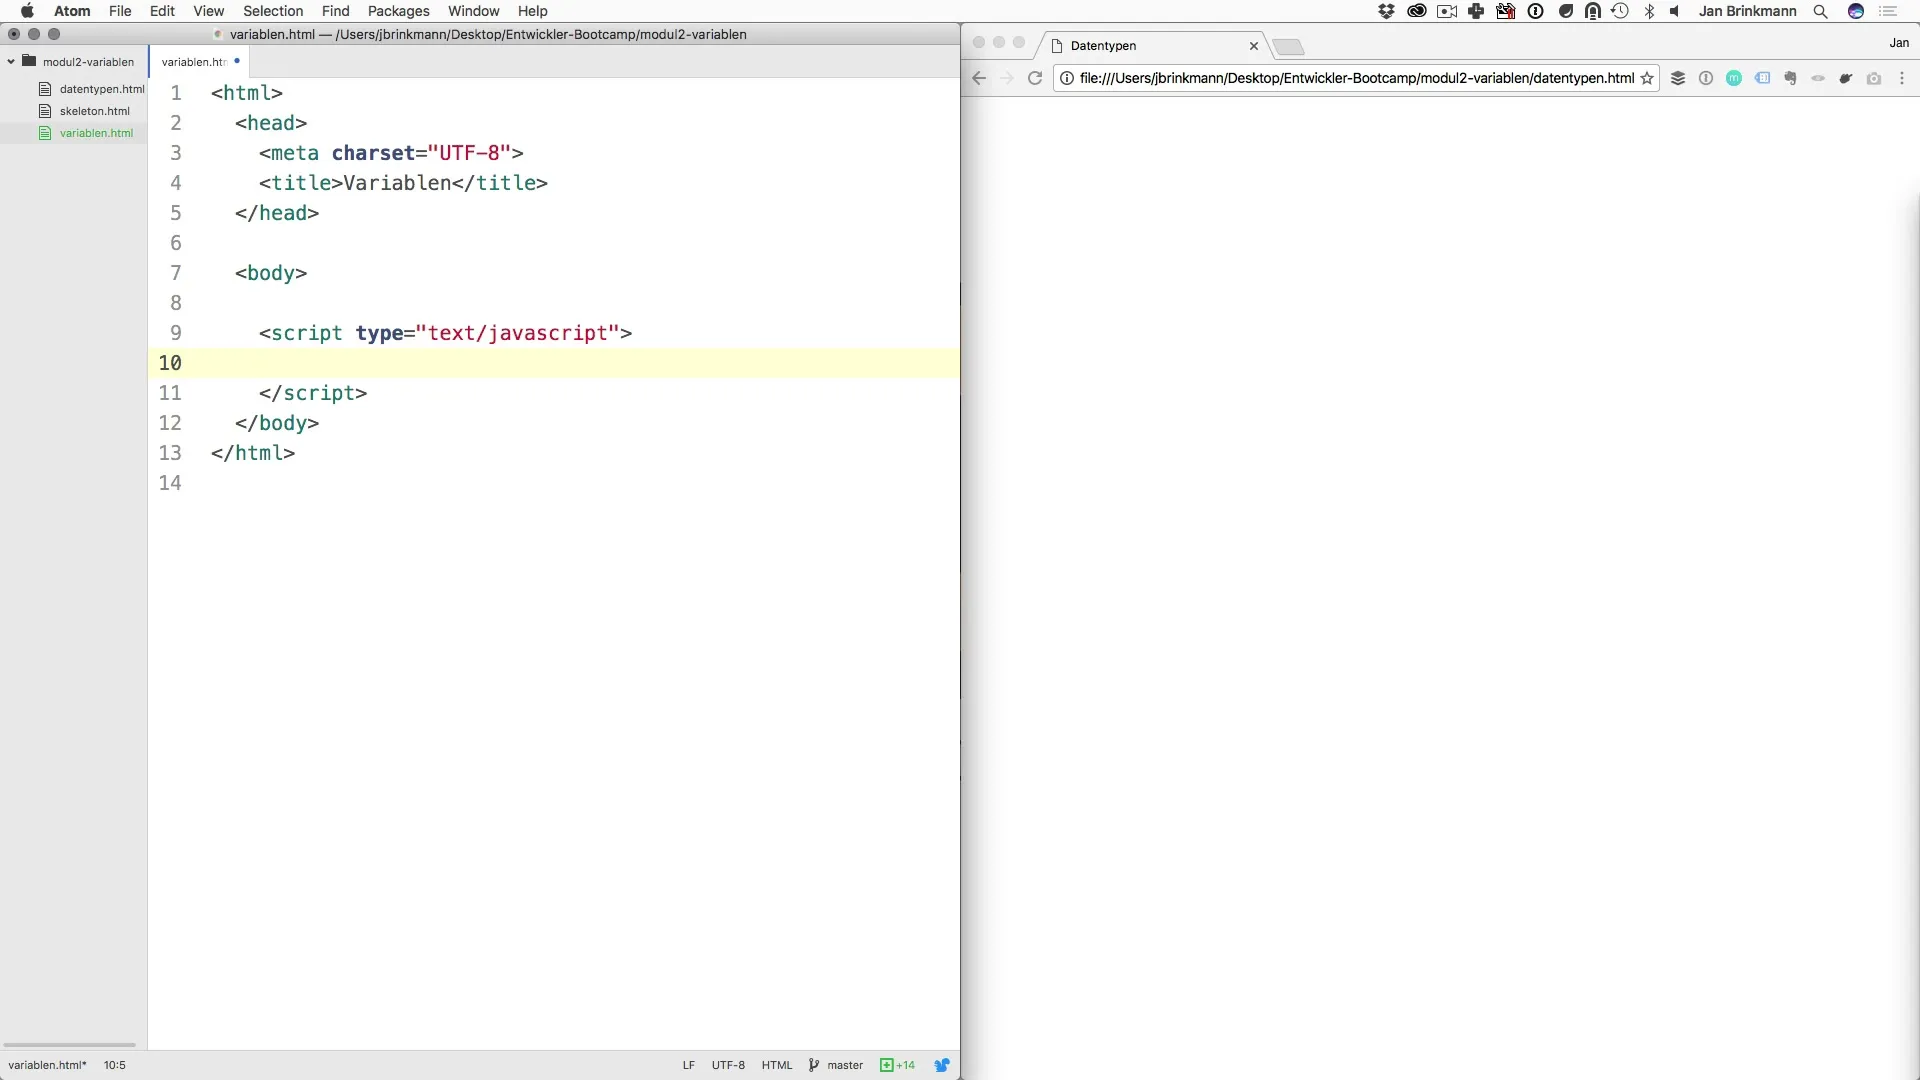The image size is (1920, 1080).
Task: Click the HTML grammar selector
Action: 776,1065
